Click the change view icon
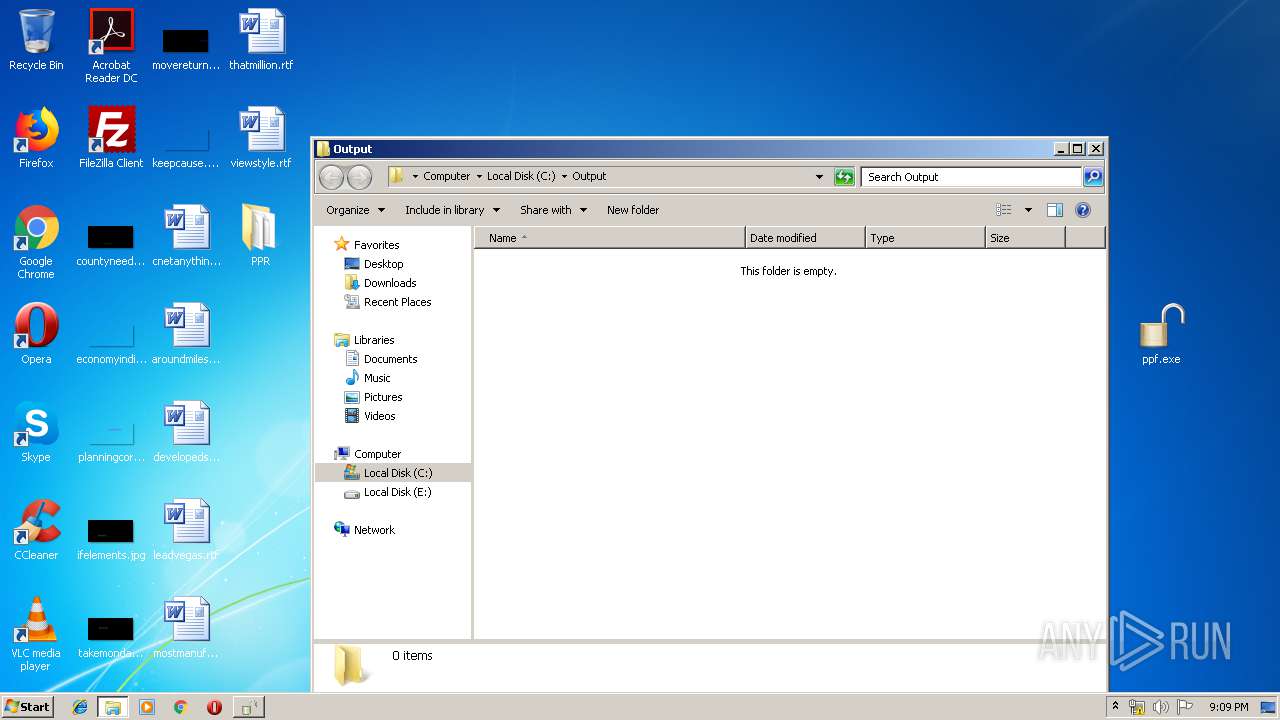 coord(1004,210)
